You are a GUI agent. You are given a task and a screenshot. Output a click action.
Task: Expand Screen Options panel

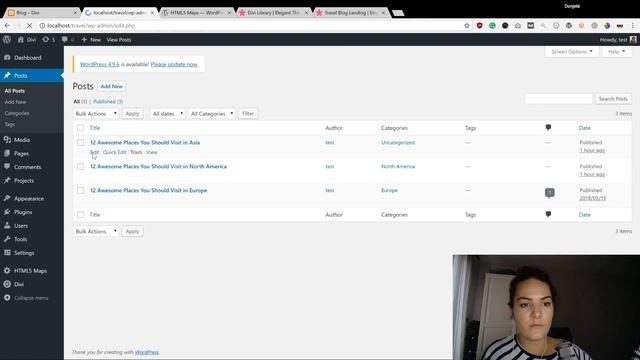pos(571,52)
